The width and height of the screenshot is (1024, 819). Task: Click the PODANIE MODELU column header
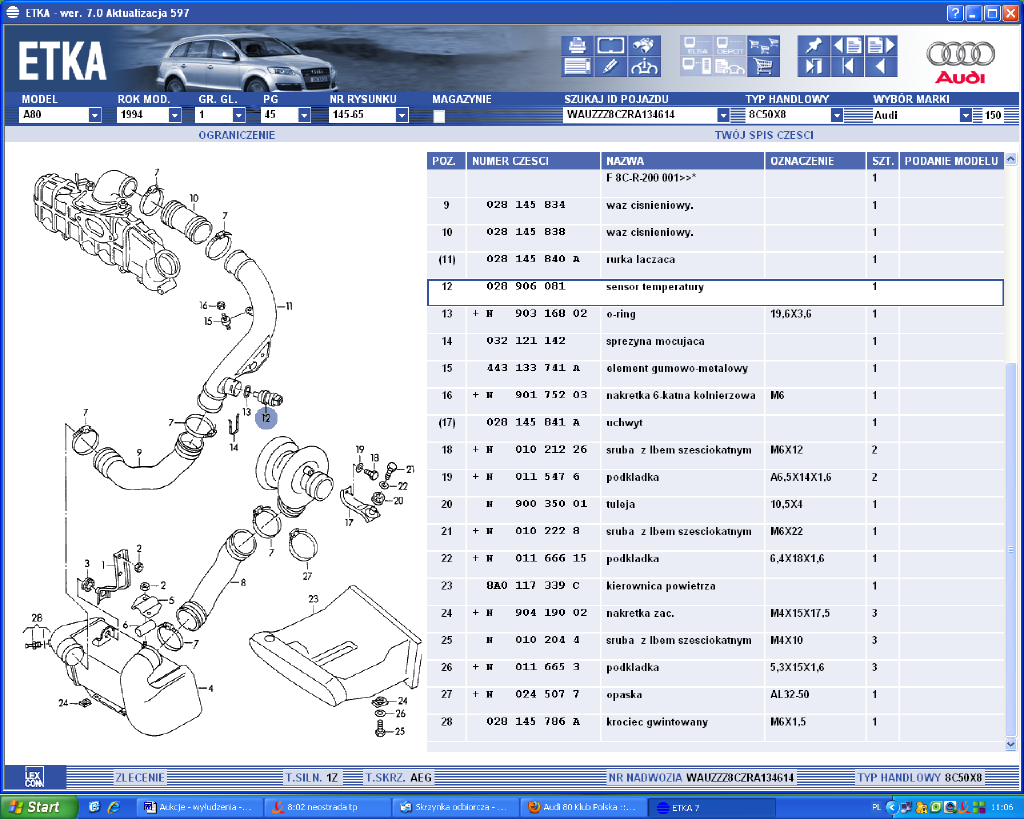pos(952,161)
